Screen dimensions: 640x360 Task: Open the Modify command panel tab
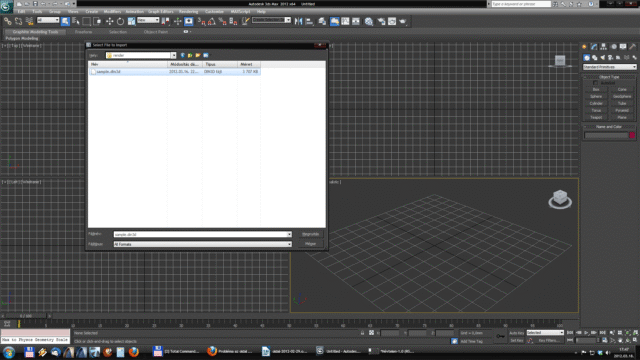tap(594, 47)
